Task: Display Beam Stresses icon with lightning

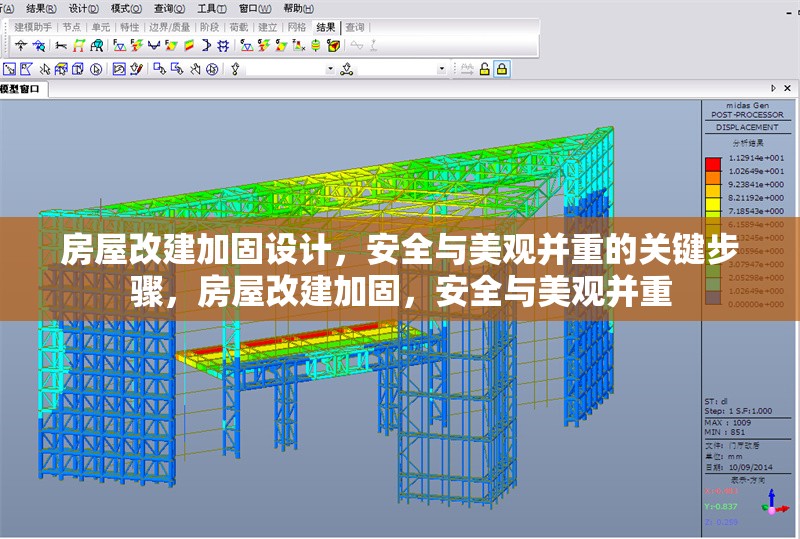Action: [263, 45]
